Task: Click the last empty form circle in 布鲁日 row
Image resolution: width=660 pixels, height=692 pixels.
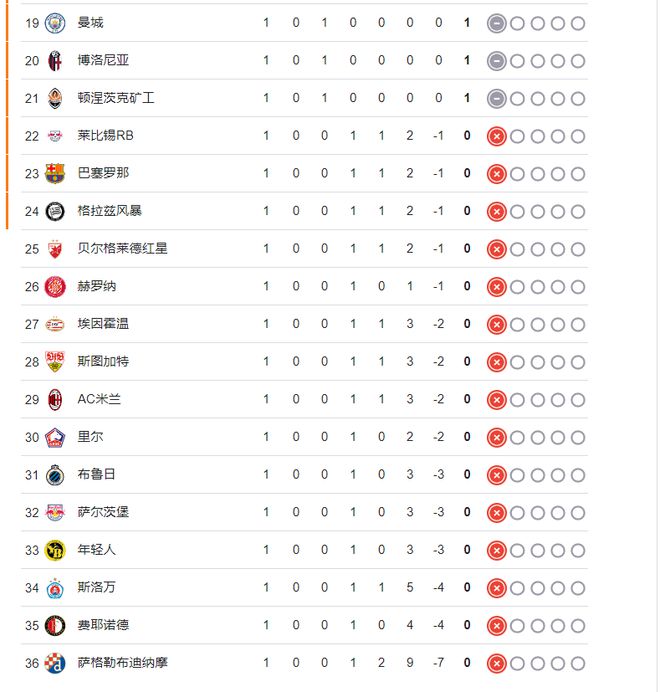Action: (x=578, y=475)
